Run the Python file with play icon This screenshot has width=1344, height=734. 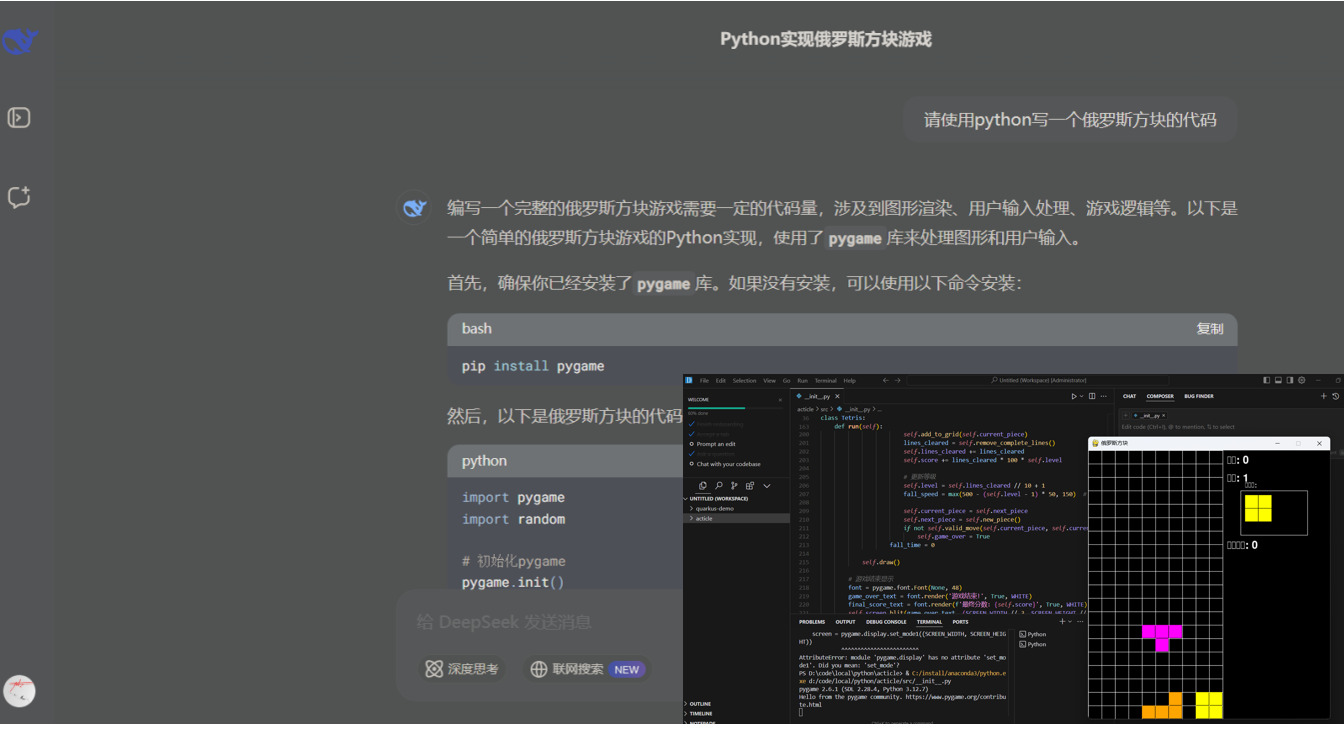tap(1074, 396)
